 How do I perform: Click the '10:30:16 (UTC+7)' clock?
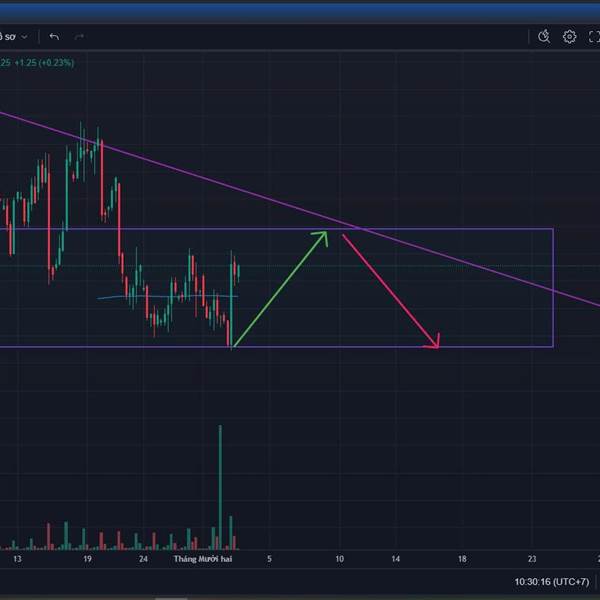pyautogui.click(x=551, y=582)
